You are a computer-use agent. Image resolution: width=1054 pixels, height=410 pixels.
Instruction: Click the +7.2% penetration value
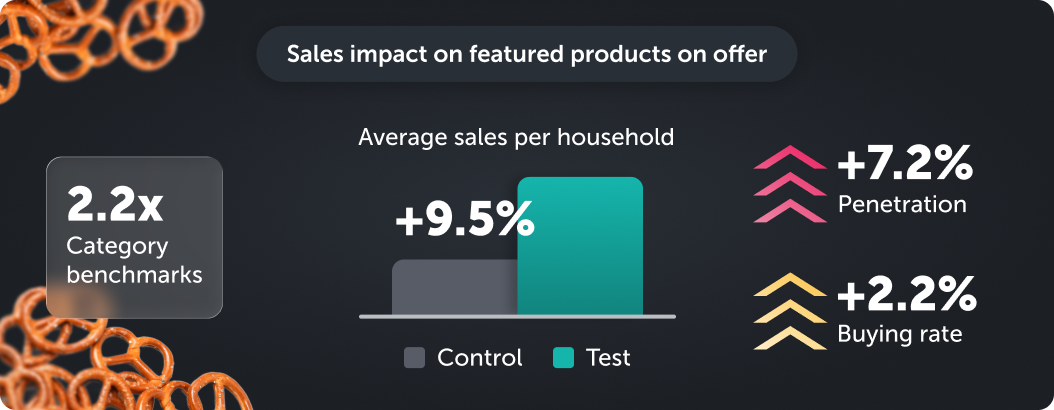coord(904,163)
